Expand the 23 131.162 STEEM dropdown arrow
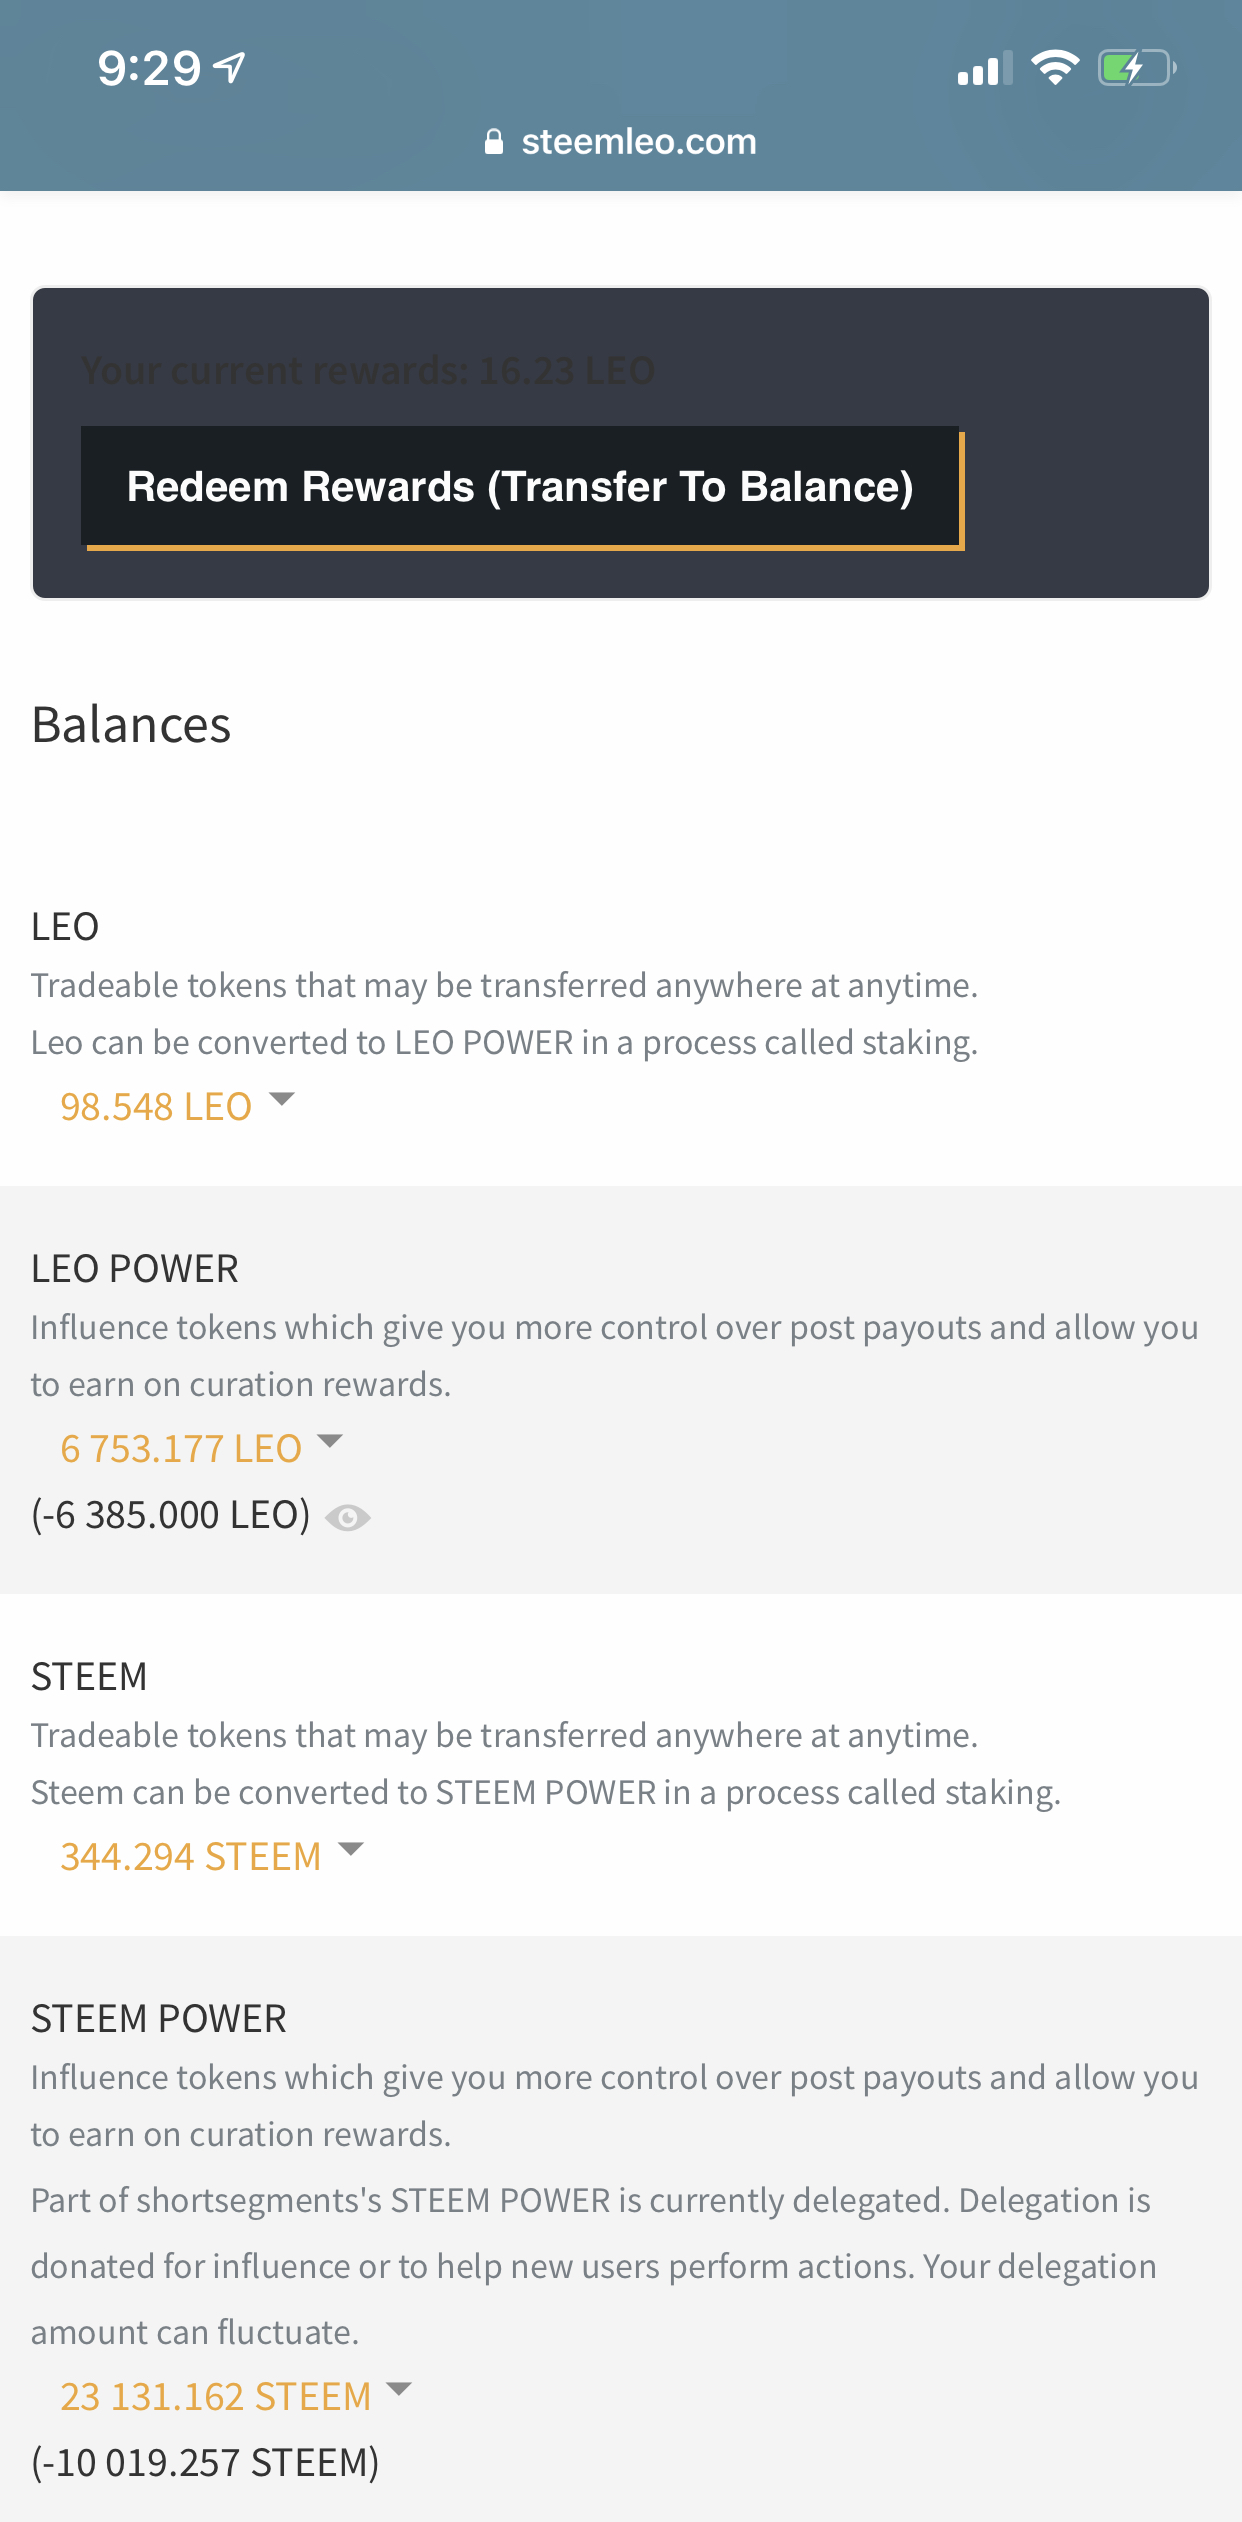The image size is (1242, 2522). (399, 2389)
